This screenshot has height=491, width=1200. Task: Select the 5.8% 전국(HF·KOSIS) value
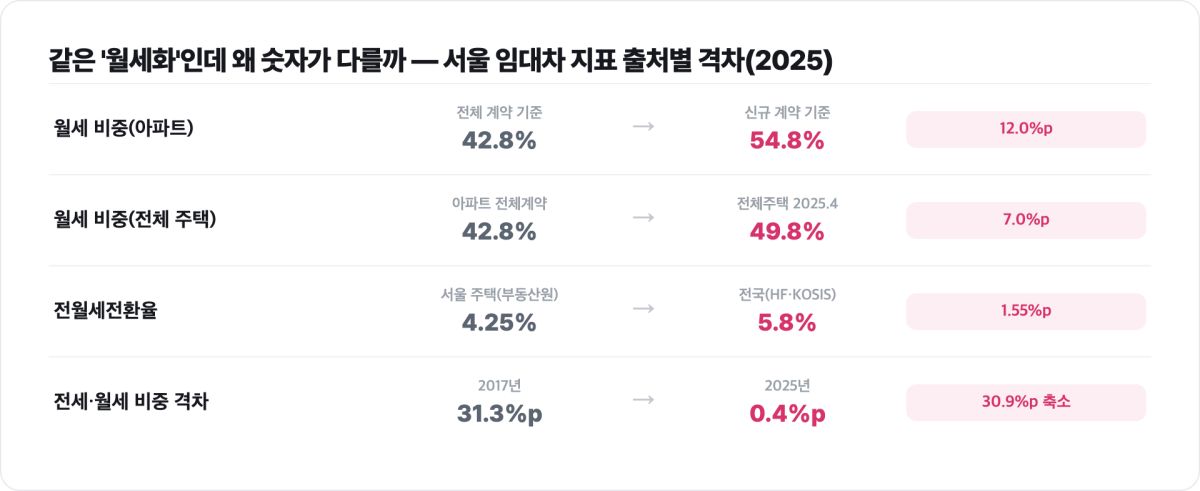click(x=787, y=323)
